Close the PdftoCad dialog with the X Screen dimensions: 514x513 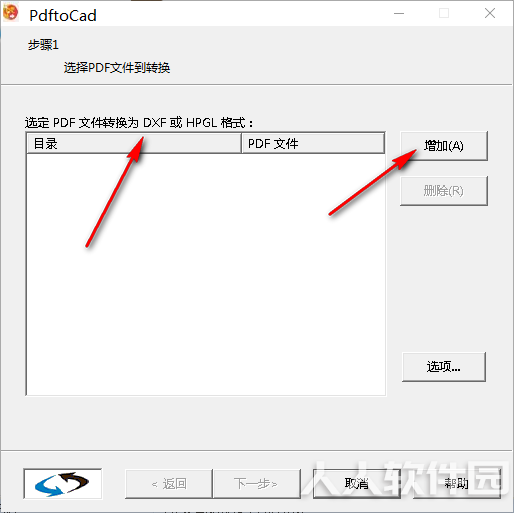point(490,14)
